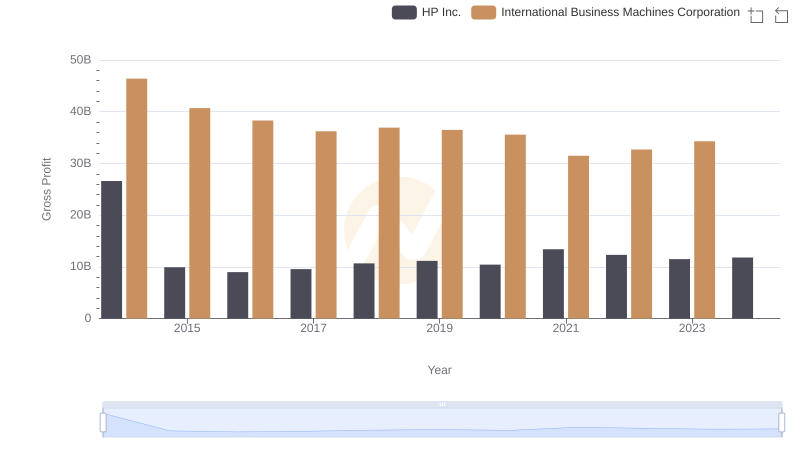Click the HP Inc. bar for 2023
Screen dimensions: 800x461
click(x=680, y=289)
